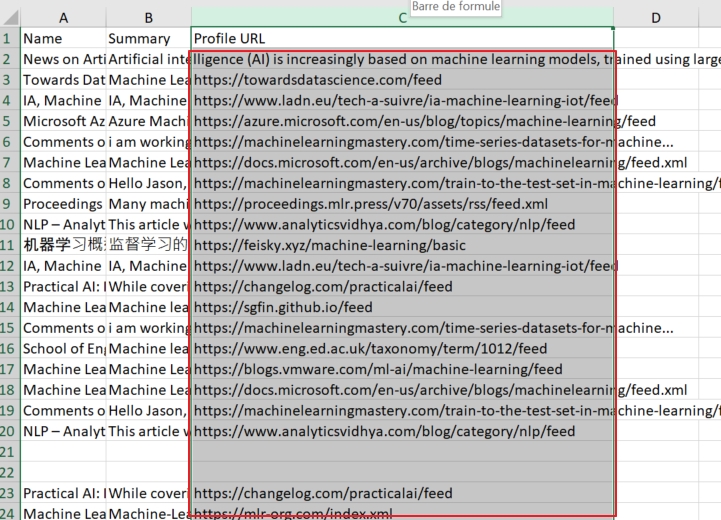
Task: Click the 'News on Arti' name cell
Action: pyautogui.click(x=63, y=59)
